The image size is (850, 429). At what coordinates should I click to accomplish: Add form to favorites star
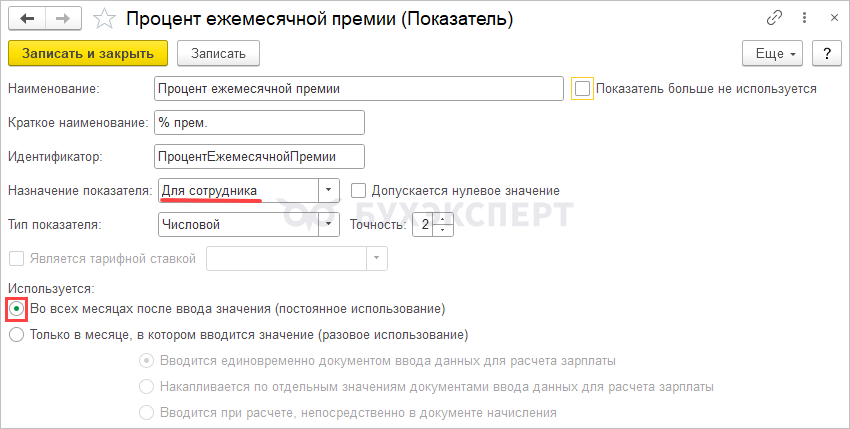pos(103,18)
